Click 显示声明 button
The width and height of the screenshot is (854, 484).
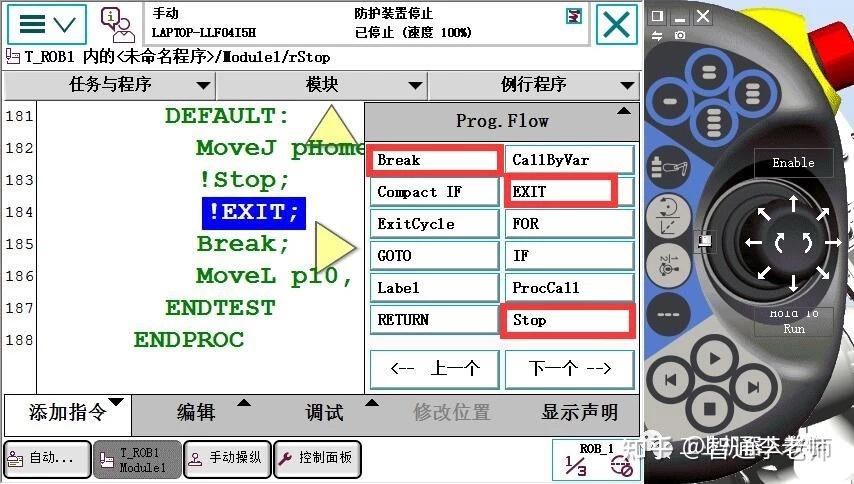580,413
